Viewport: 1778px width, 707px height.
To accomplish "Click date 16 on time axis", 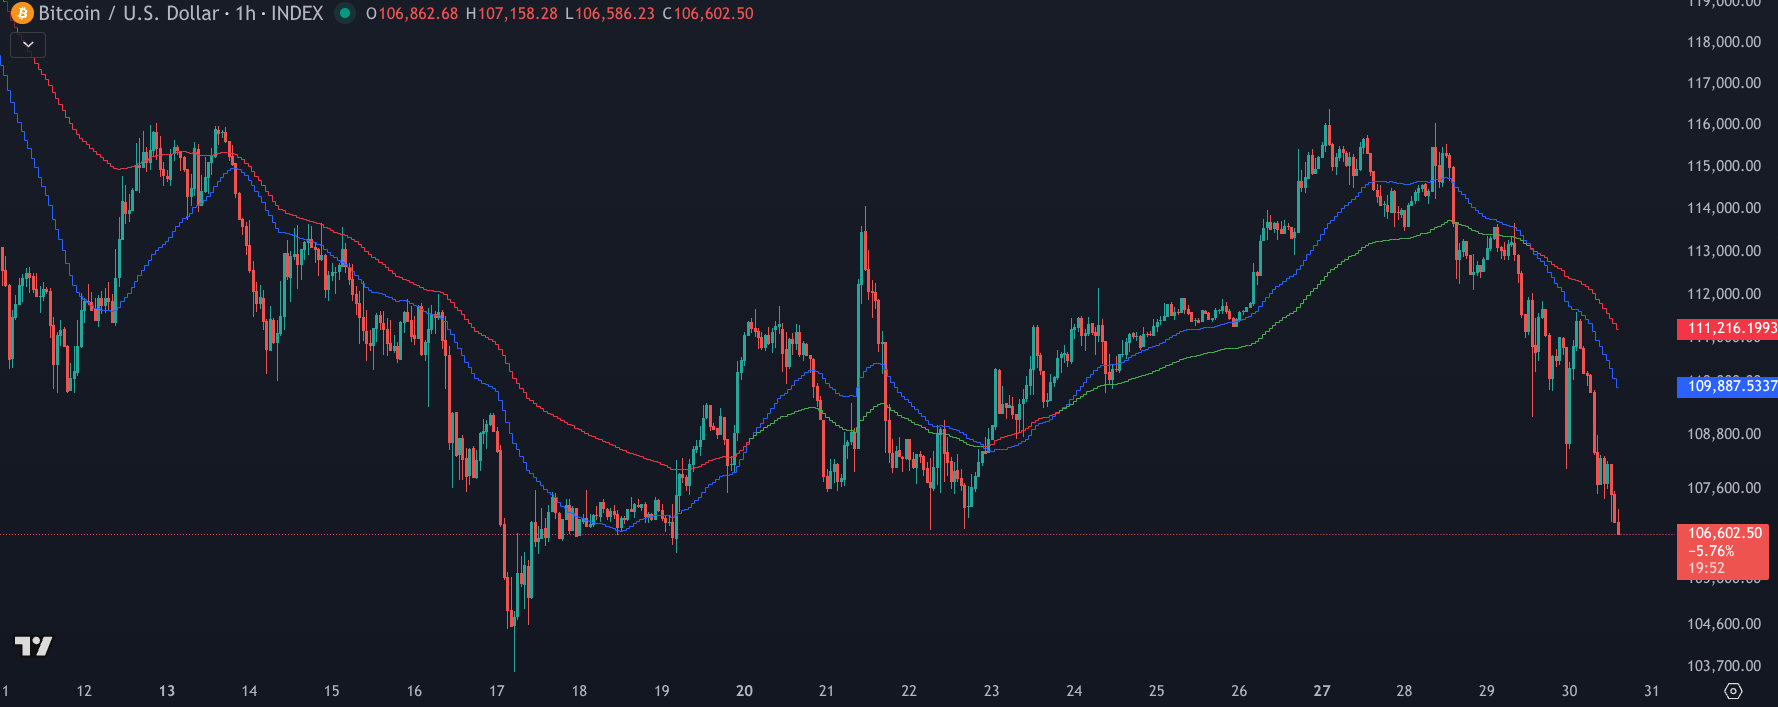I will click(x=414, y=691).
